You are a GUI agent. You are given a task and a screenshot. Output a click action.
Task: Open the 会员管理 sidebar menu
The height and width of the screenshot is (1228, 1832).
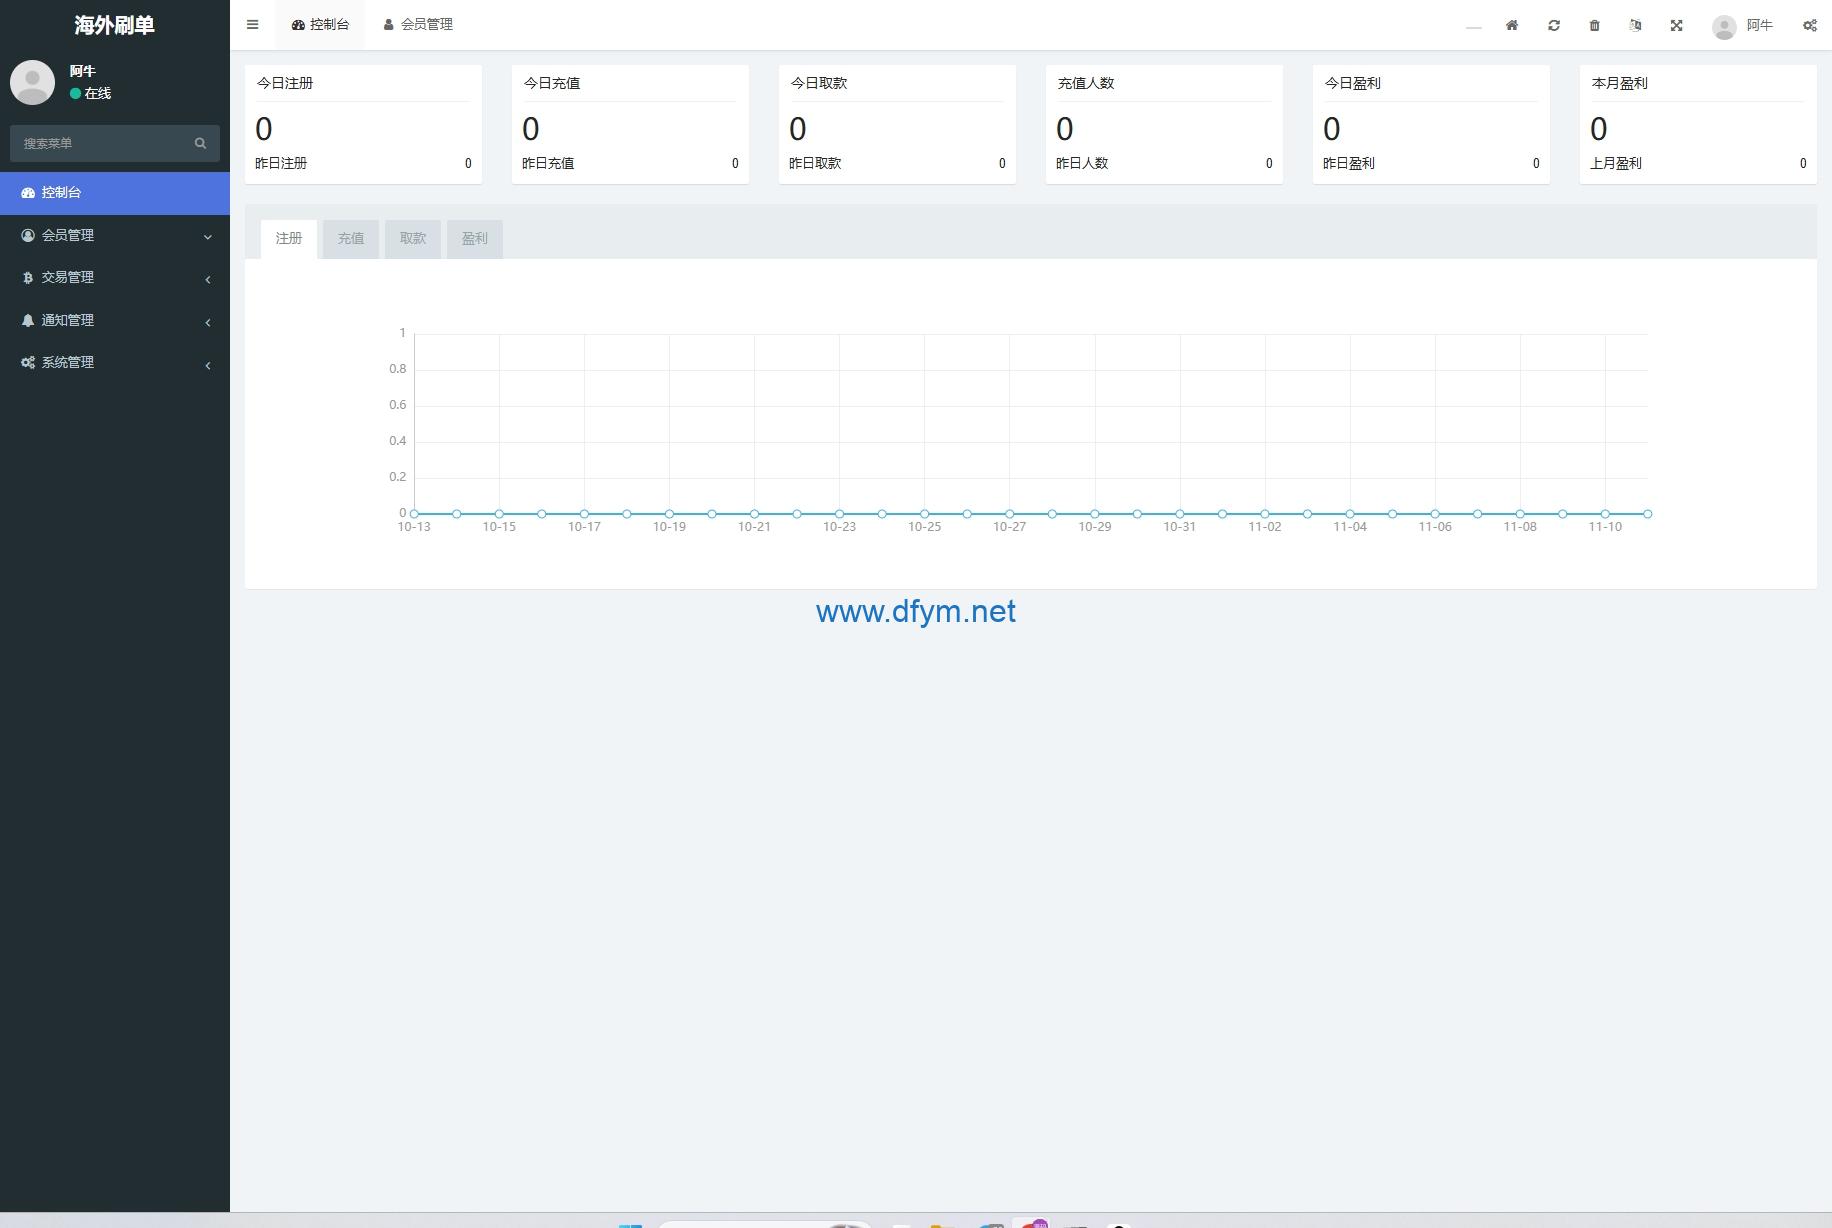115,235
